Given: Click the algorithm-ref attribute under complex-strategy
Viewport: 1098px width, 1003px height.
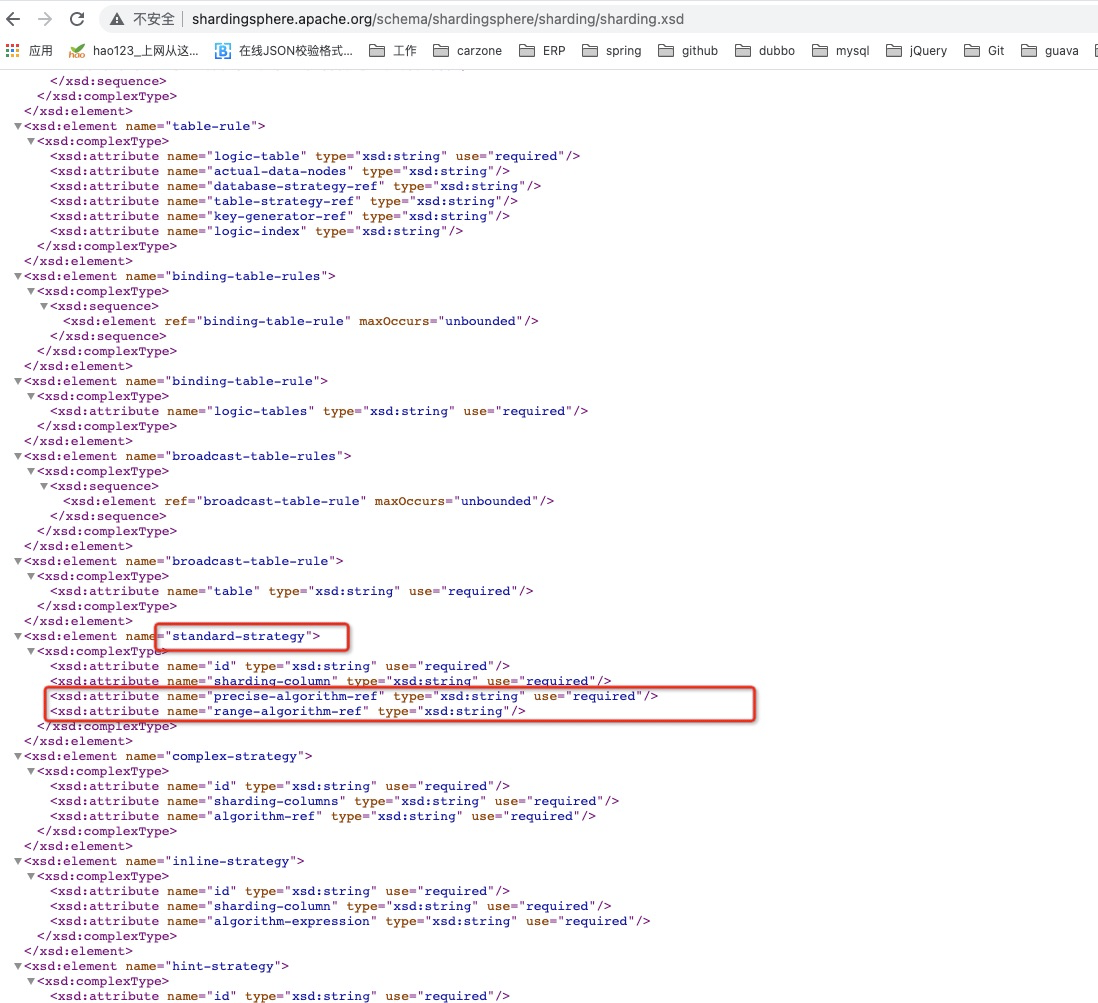Looking at the screenshot, I should coord(323,816).
